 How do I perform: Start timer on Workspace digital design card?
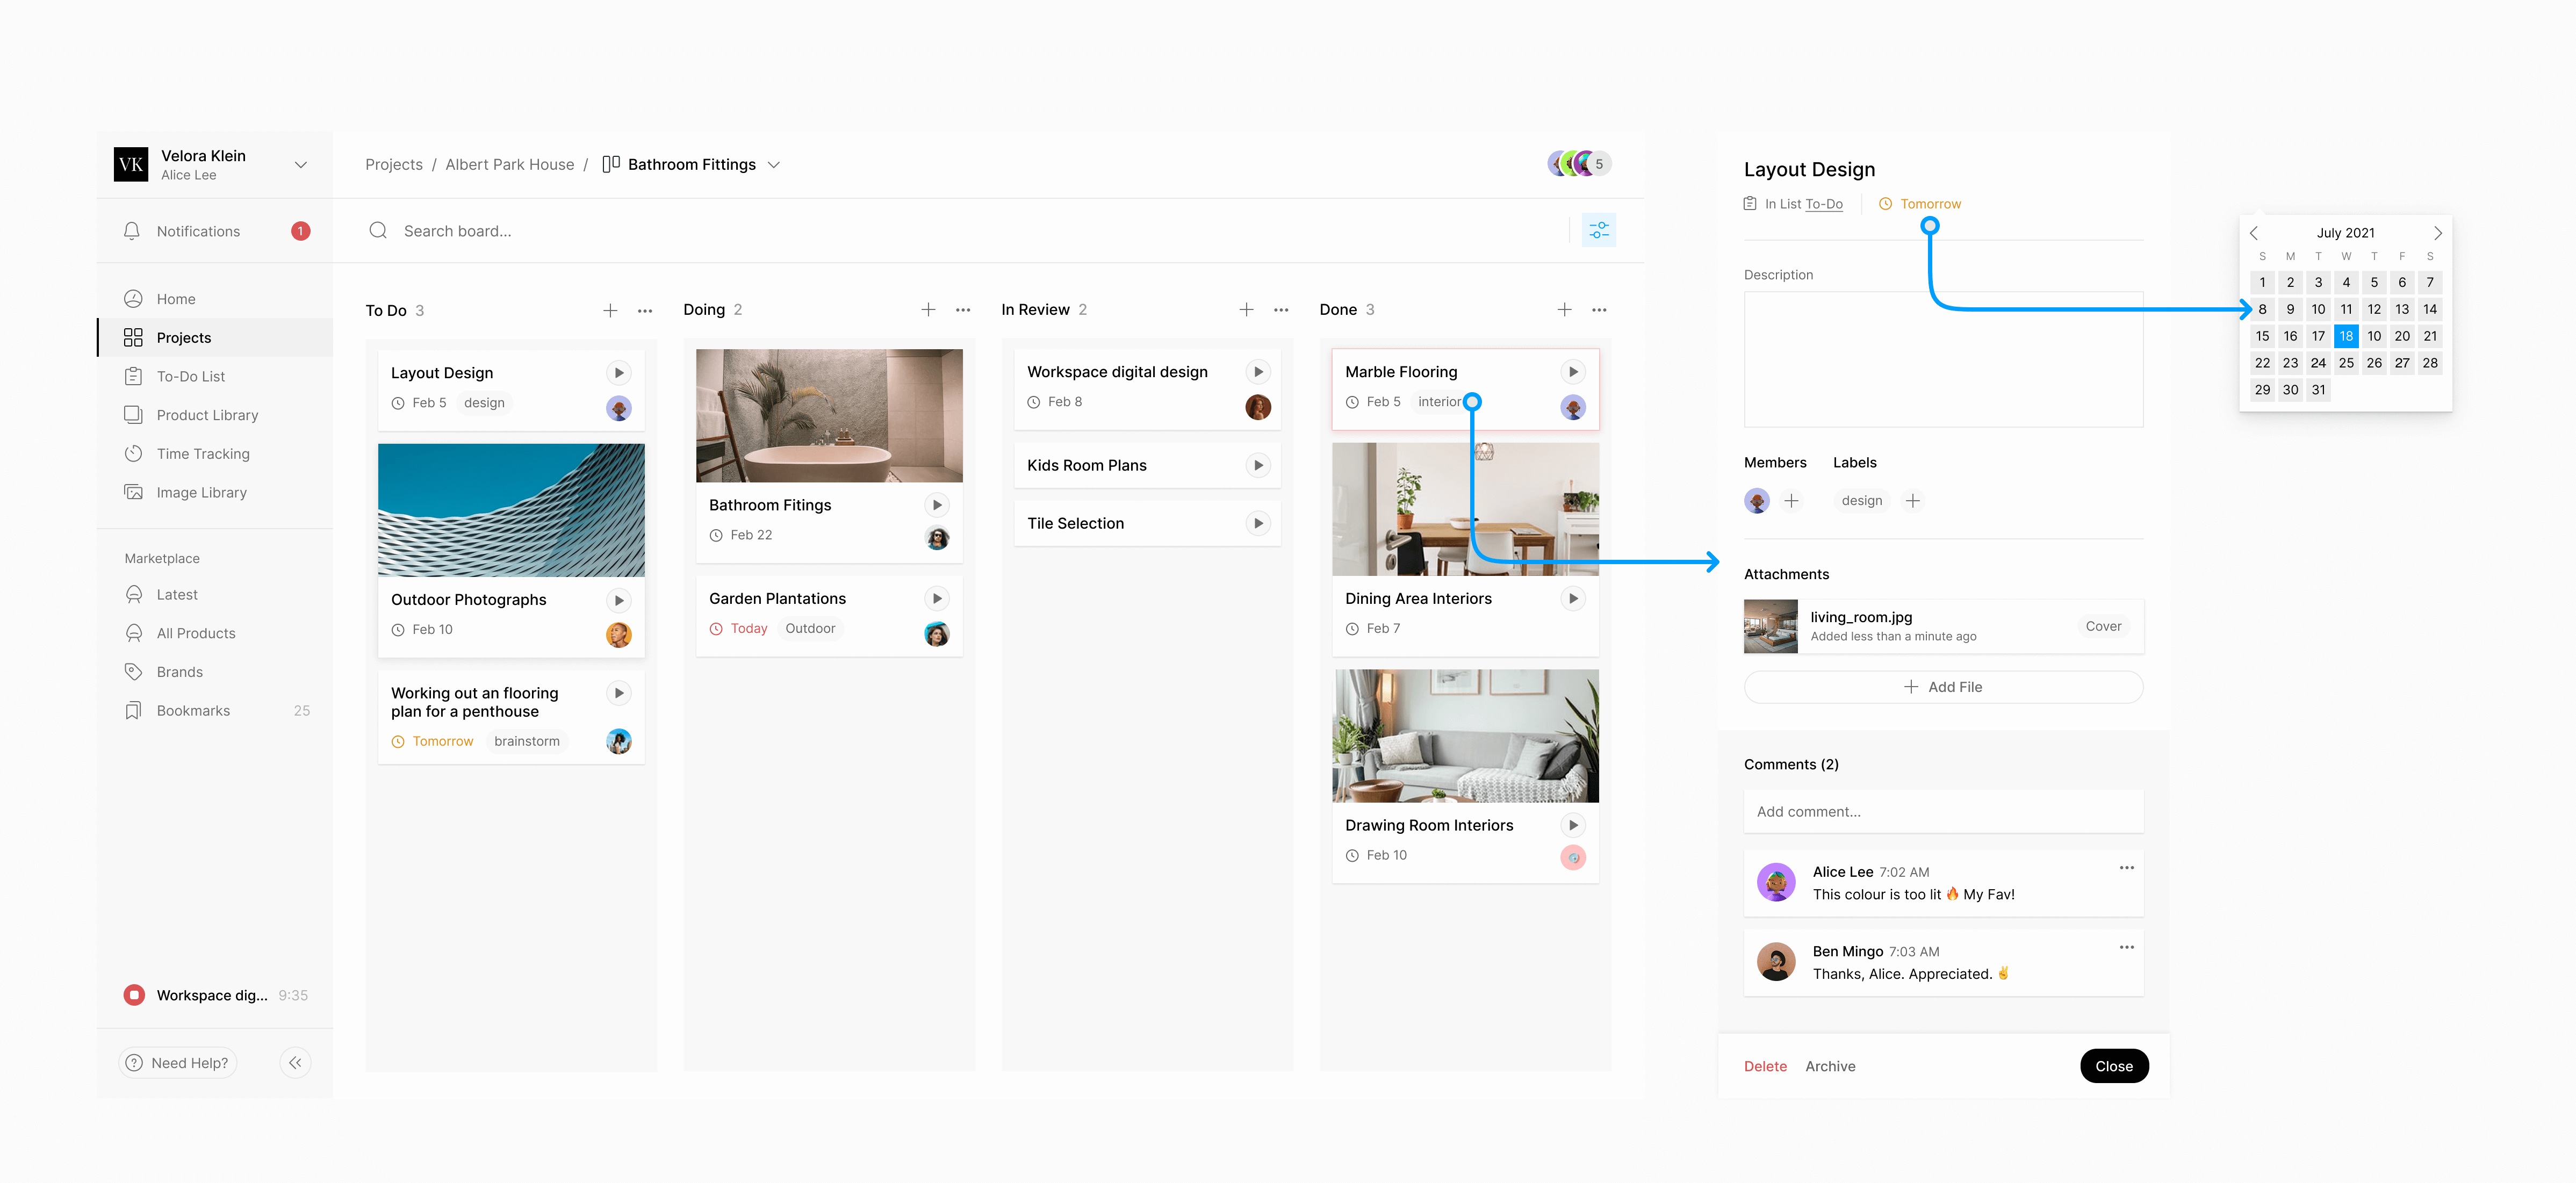click(x=1258, y=371)
